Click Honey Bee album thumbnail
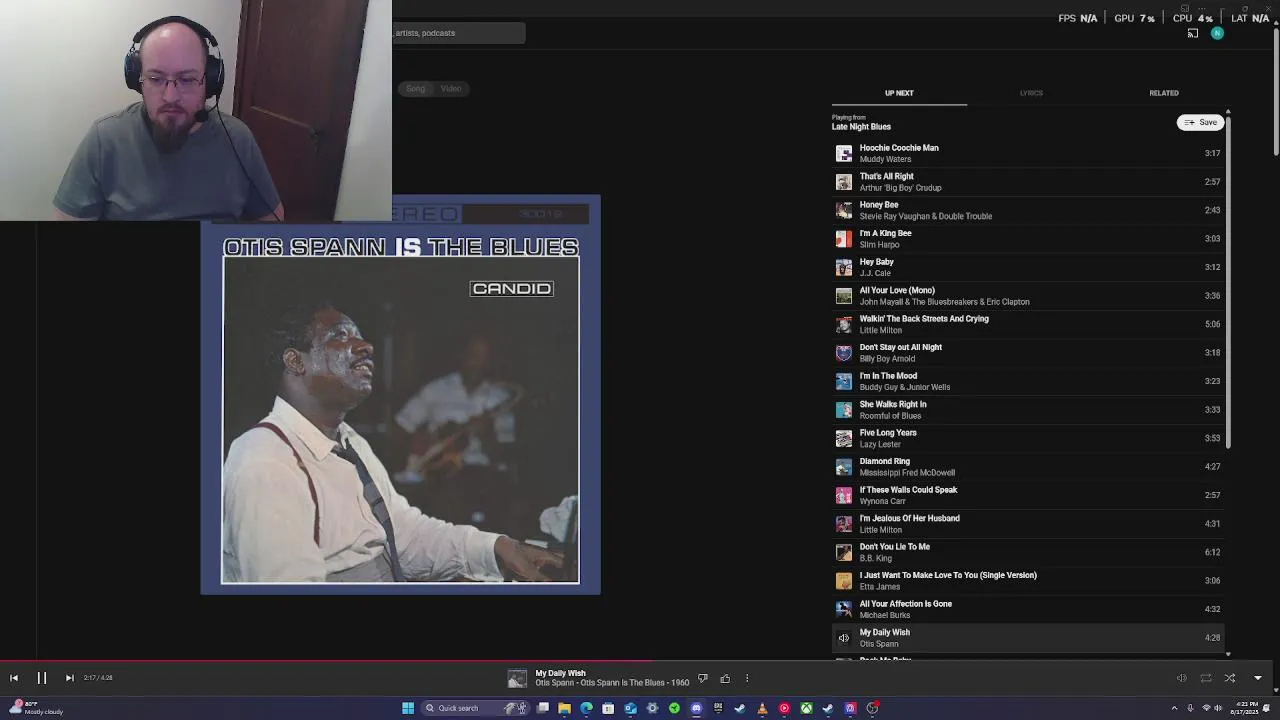Screen dimensions: 1280x720 tap(844, 210)
